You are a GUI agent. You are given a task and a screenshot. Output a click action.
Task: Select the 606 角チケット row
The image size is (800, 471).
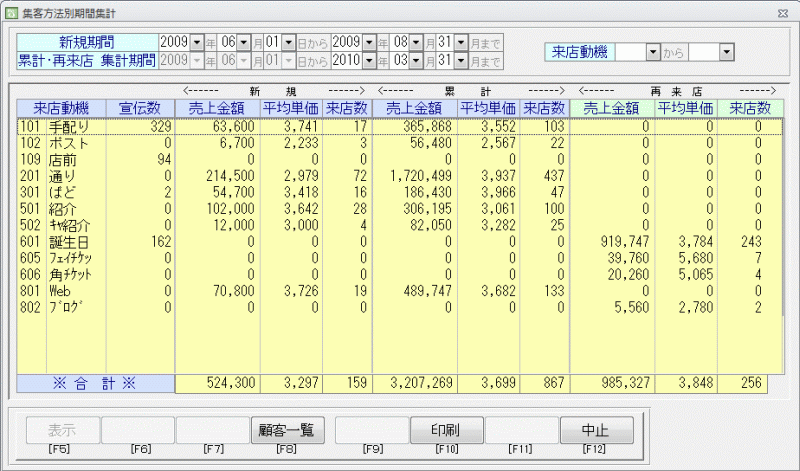tap(399, 275)
